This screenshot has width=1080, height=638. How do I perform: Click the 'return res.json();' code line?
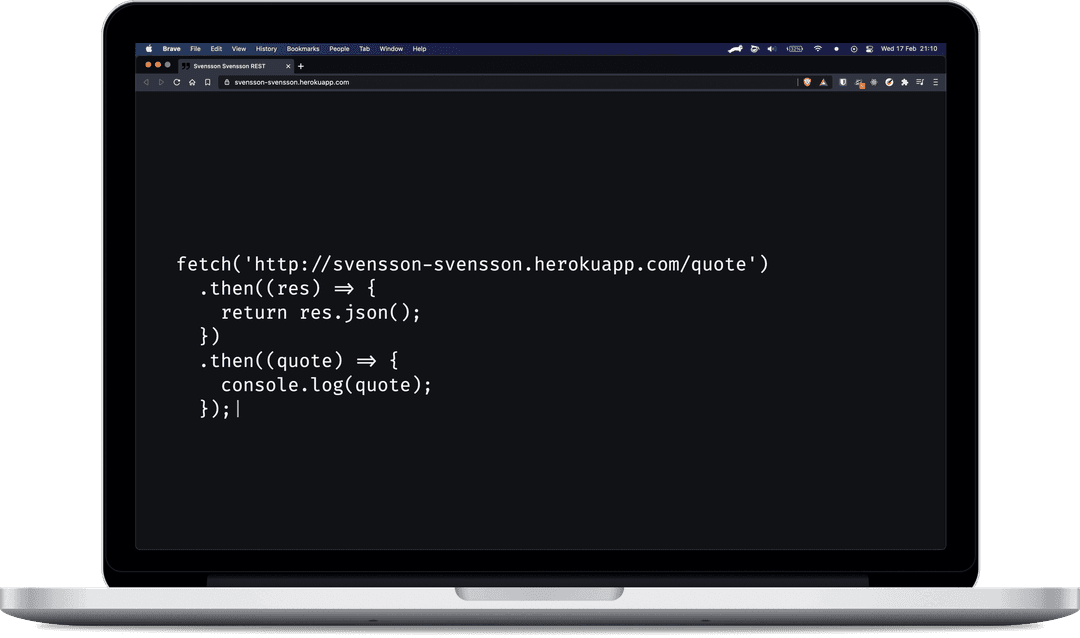click(x=320, y=313)
